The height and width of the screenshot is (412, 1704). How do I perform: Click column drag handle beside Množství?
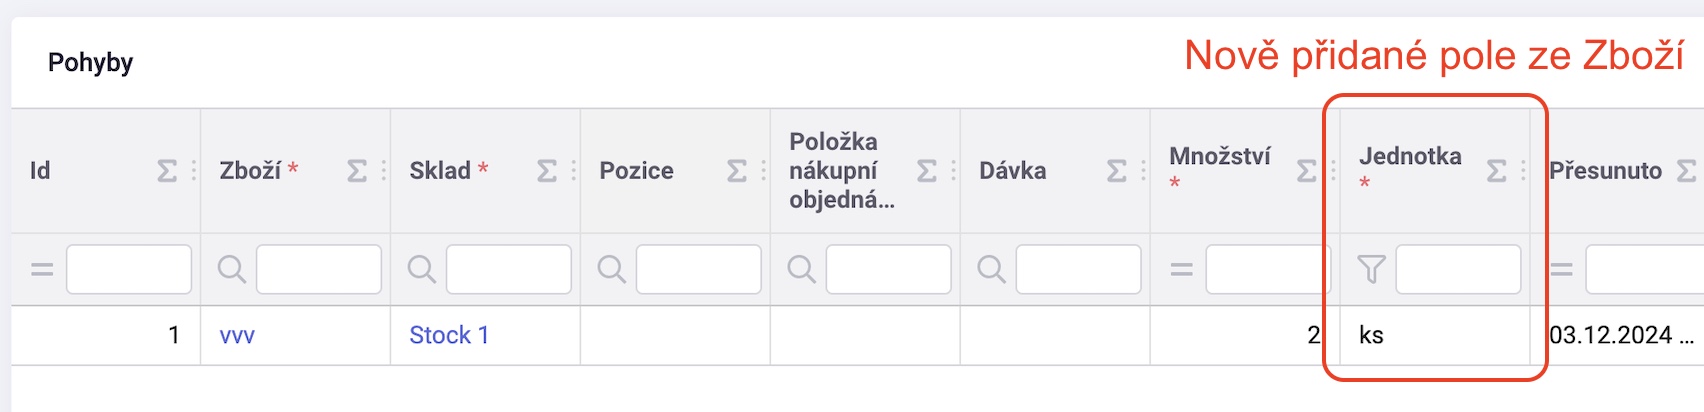click(x=1333, y=171)
